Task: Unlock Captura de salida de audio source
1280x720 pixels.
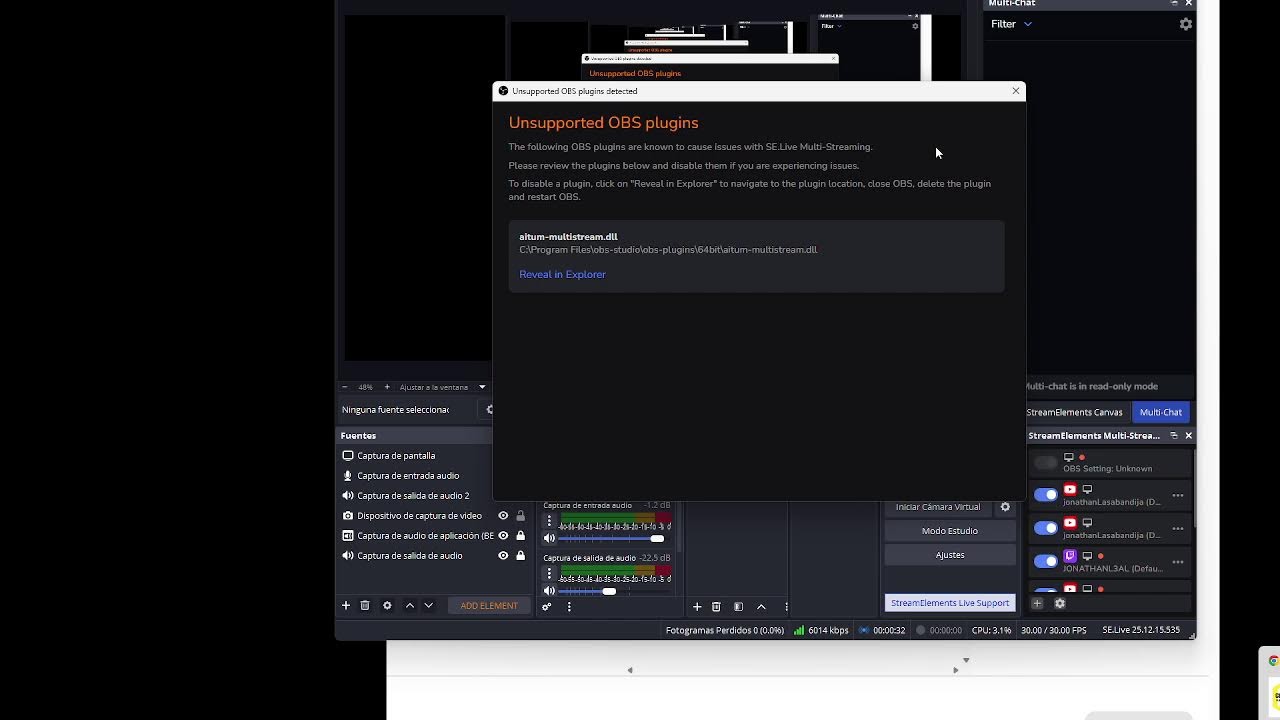Action: pyautogui.click(x=520, y=556)
